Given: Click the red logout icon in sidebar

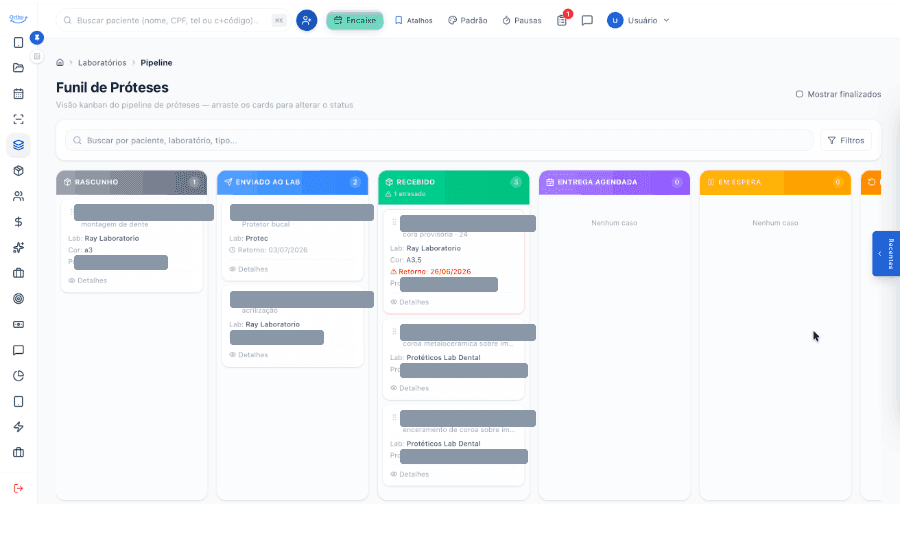Looking at the screenshot, I should tap(18, 488).
